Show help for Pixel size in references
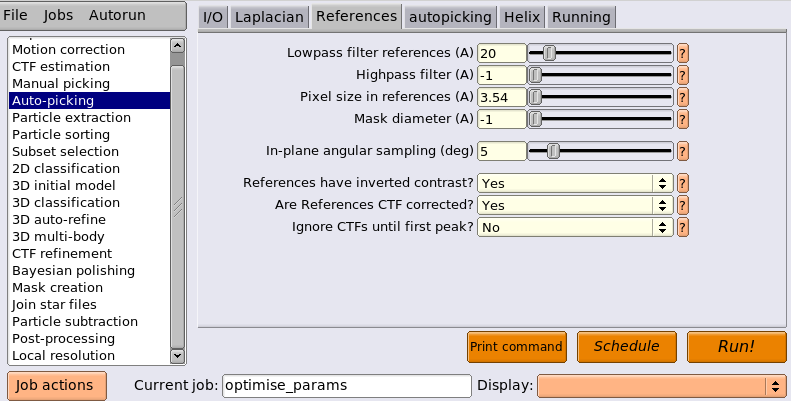Viewport: 791px width, 401px height. [x=683, y=97]
